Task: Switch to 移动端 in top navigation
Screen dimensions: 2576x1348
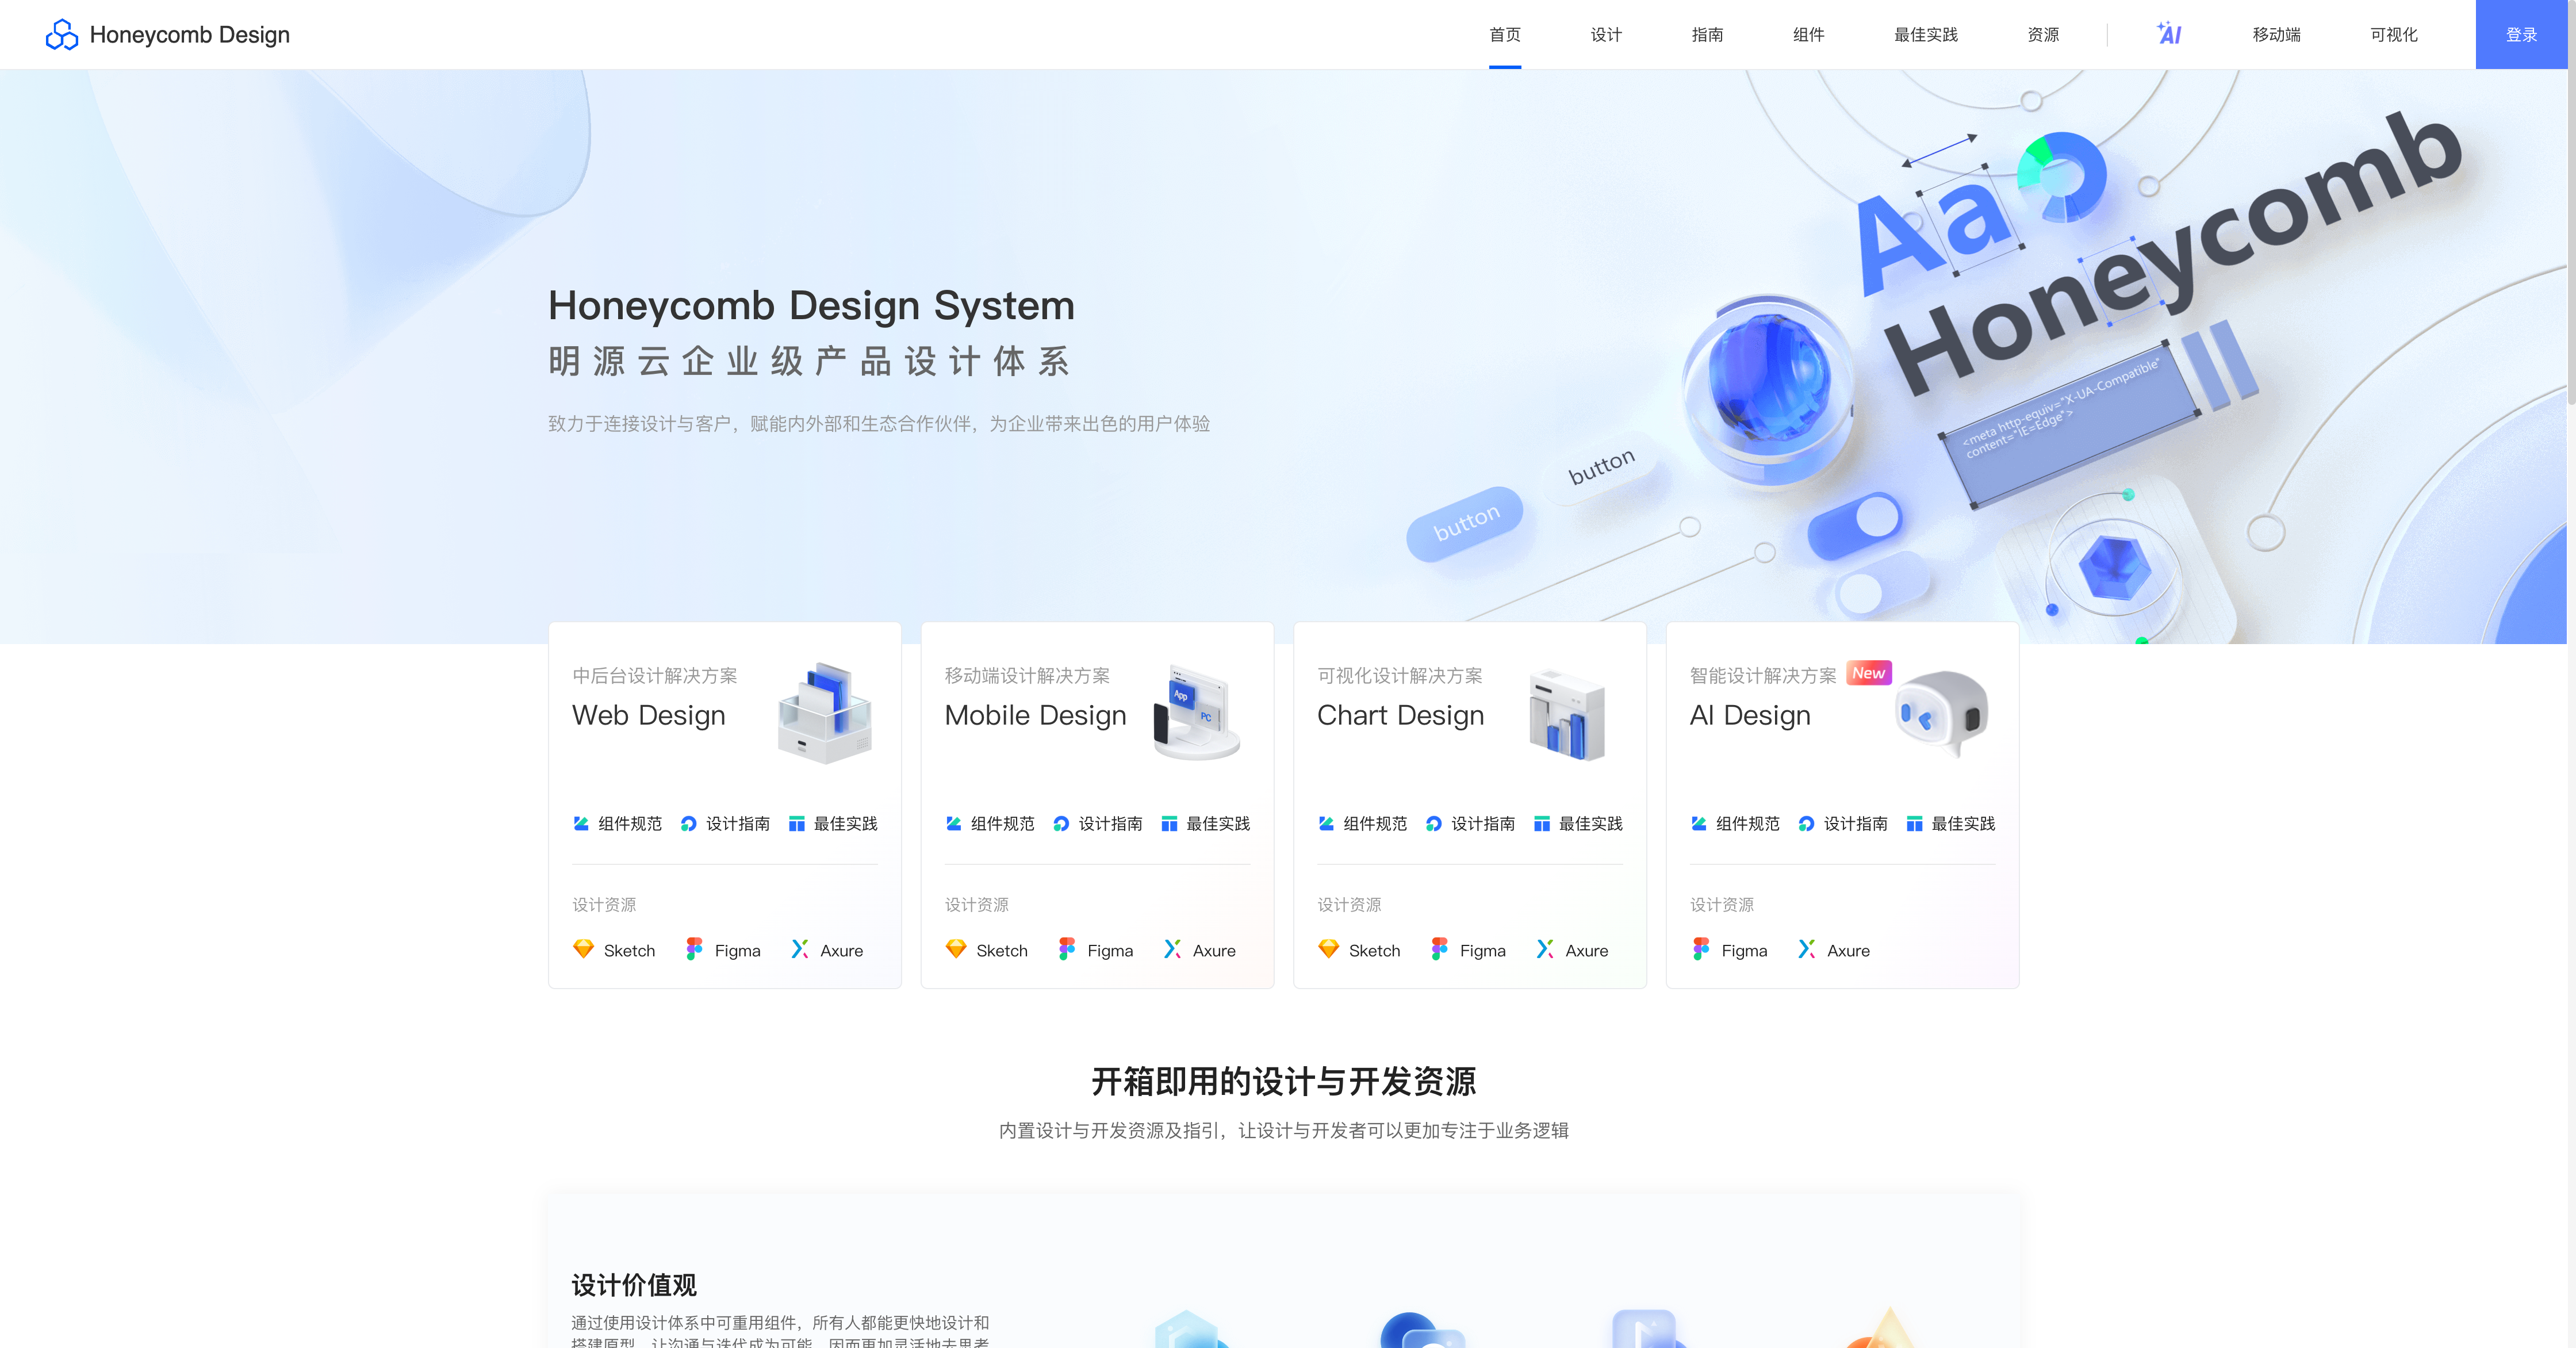Action: tap(2277, 35)
